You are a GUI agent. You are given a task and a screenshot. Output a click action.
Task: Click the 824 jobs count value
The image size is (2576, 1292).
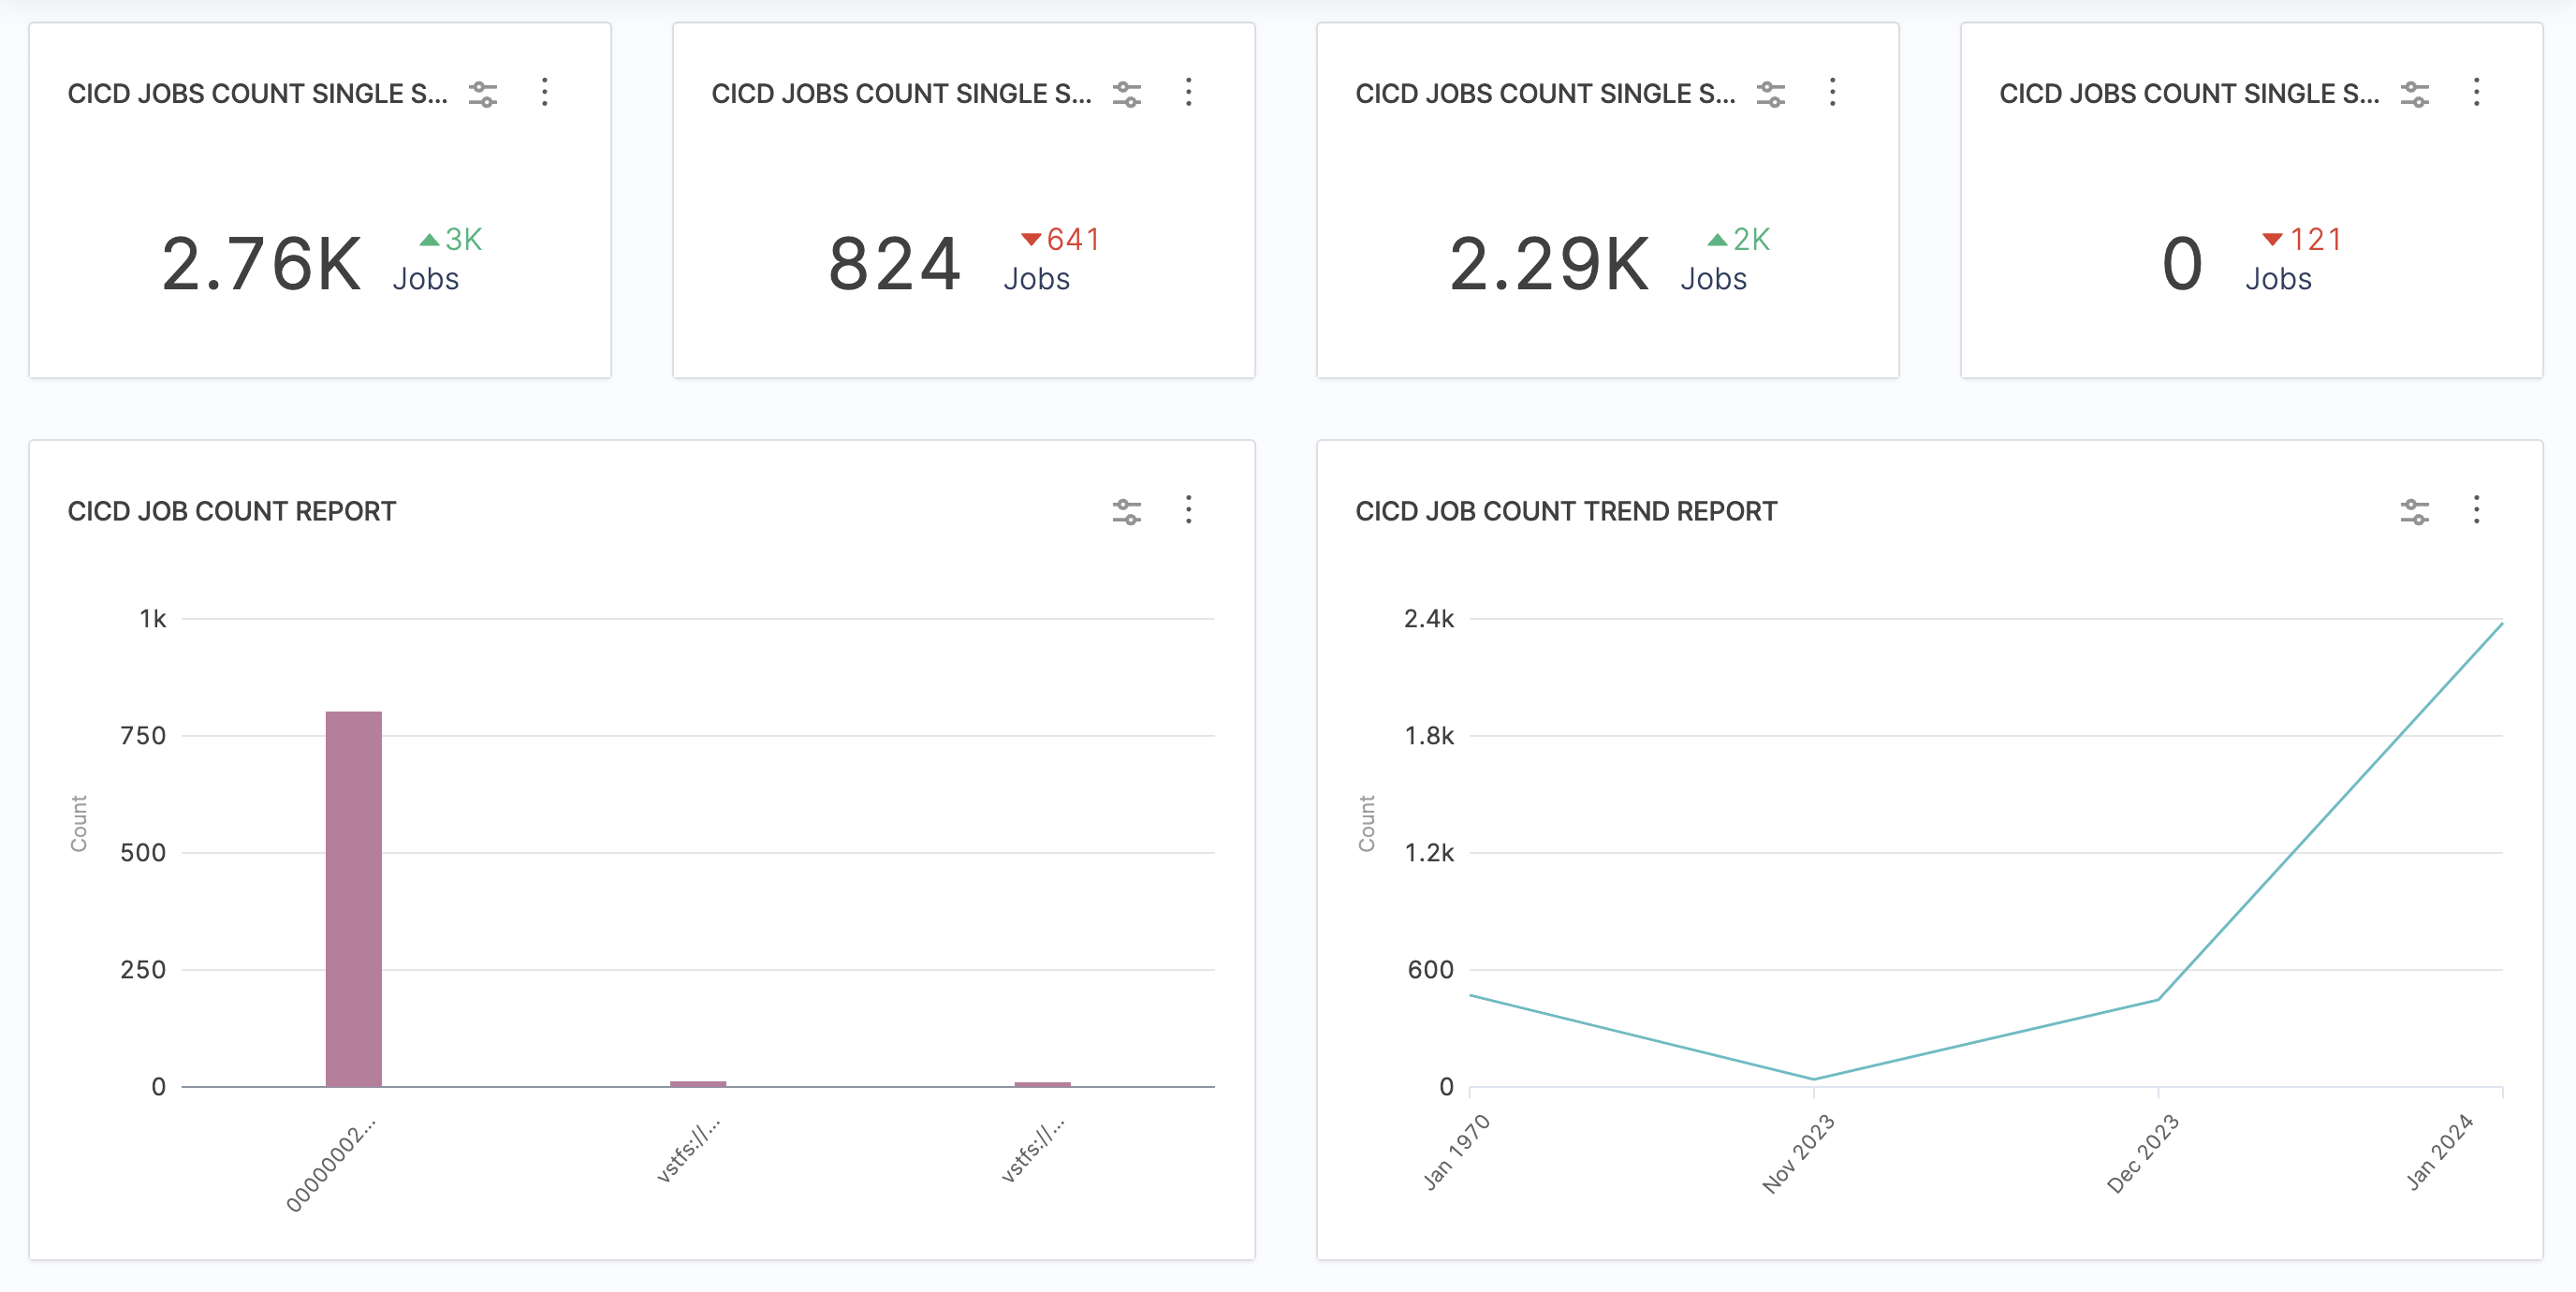click(x=894, y=265)
